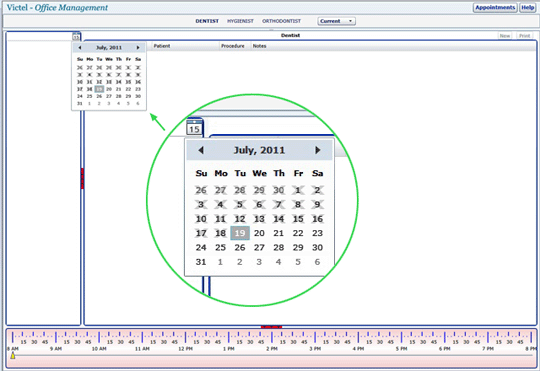Click July, 2011 title in small date picker
540x371 pixels.
109,48
